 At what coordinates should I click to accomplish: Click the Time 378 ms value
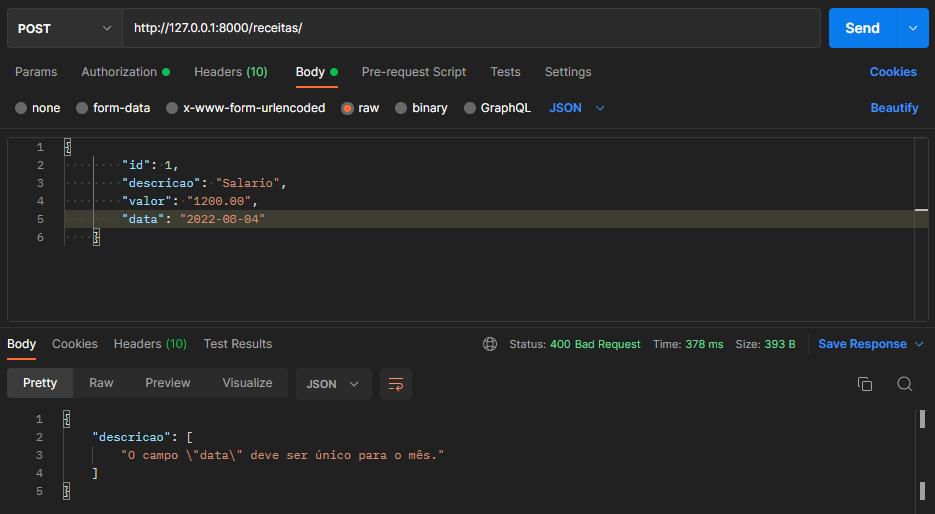704,344
